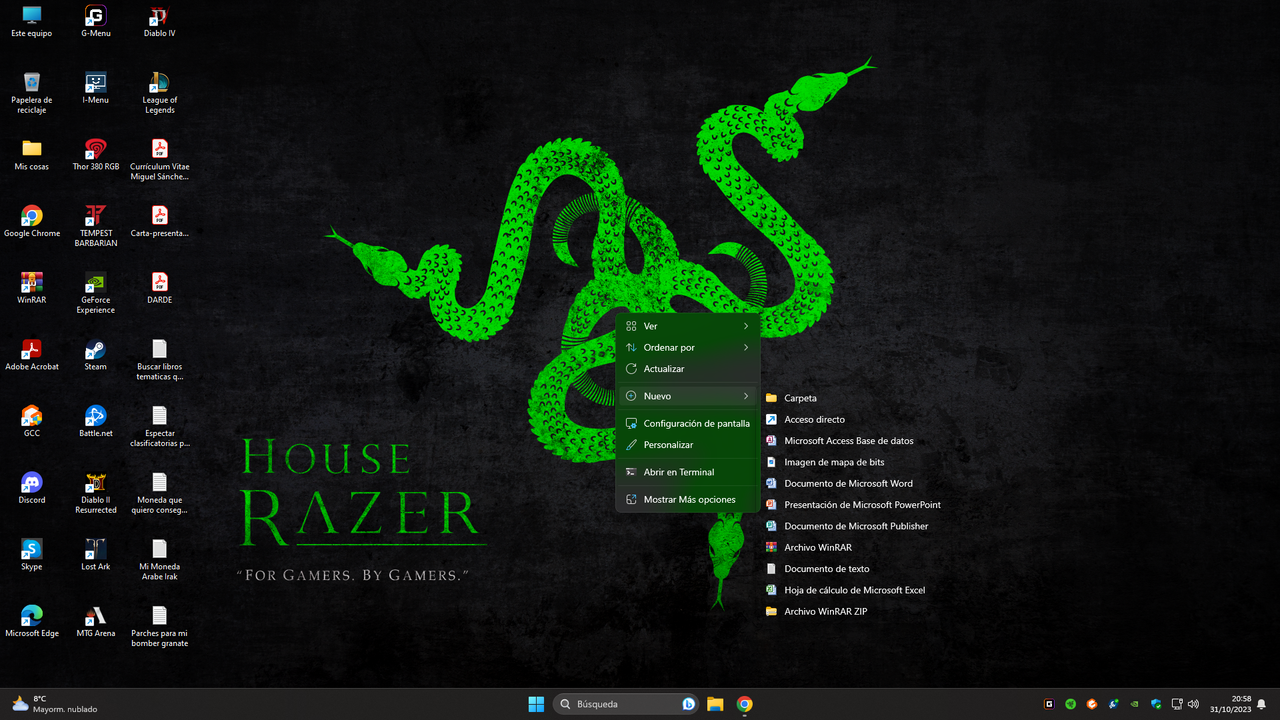Open the Windows Start menu
Image resolution: width=1280 pixels, height=720 pixels.
(536, 704)
